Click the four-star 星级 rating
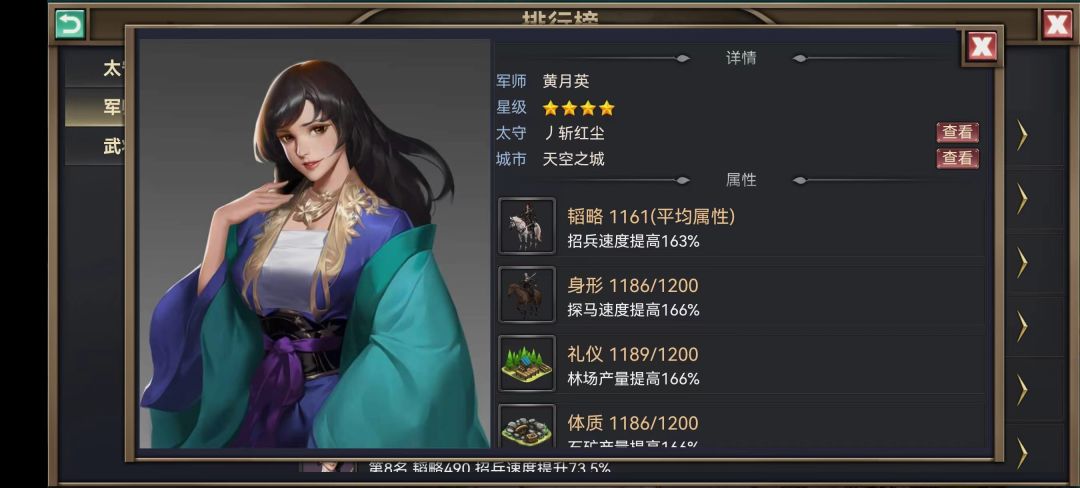 point(578,108)
